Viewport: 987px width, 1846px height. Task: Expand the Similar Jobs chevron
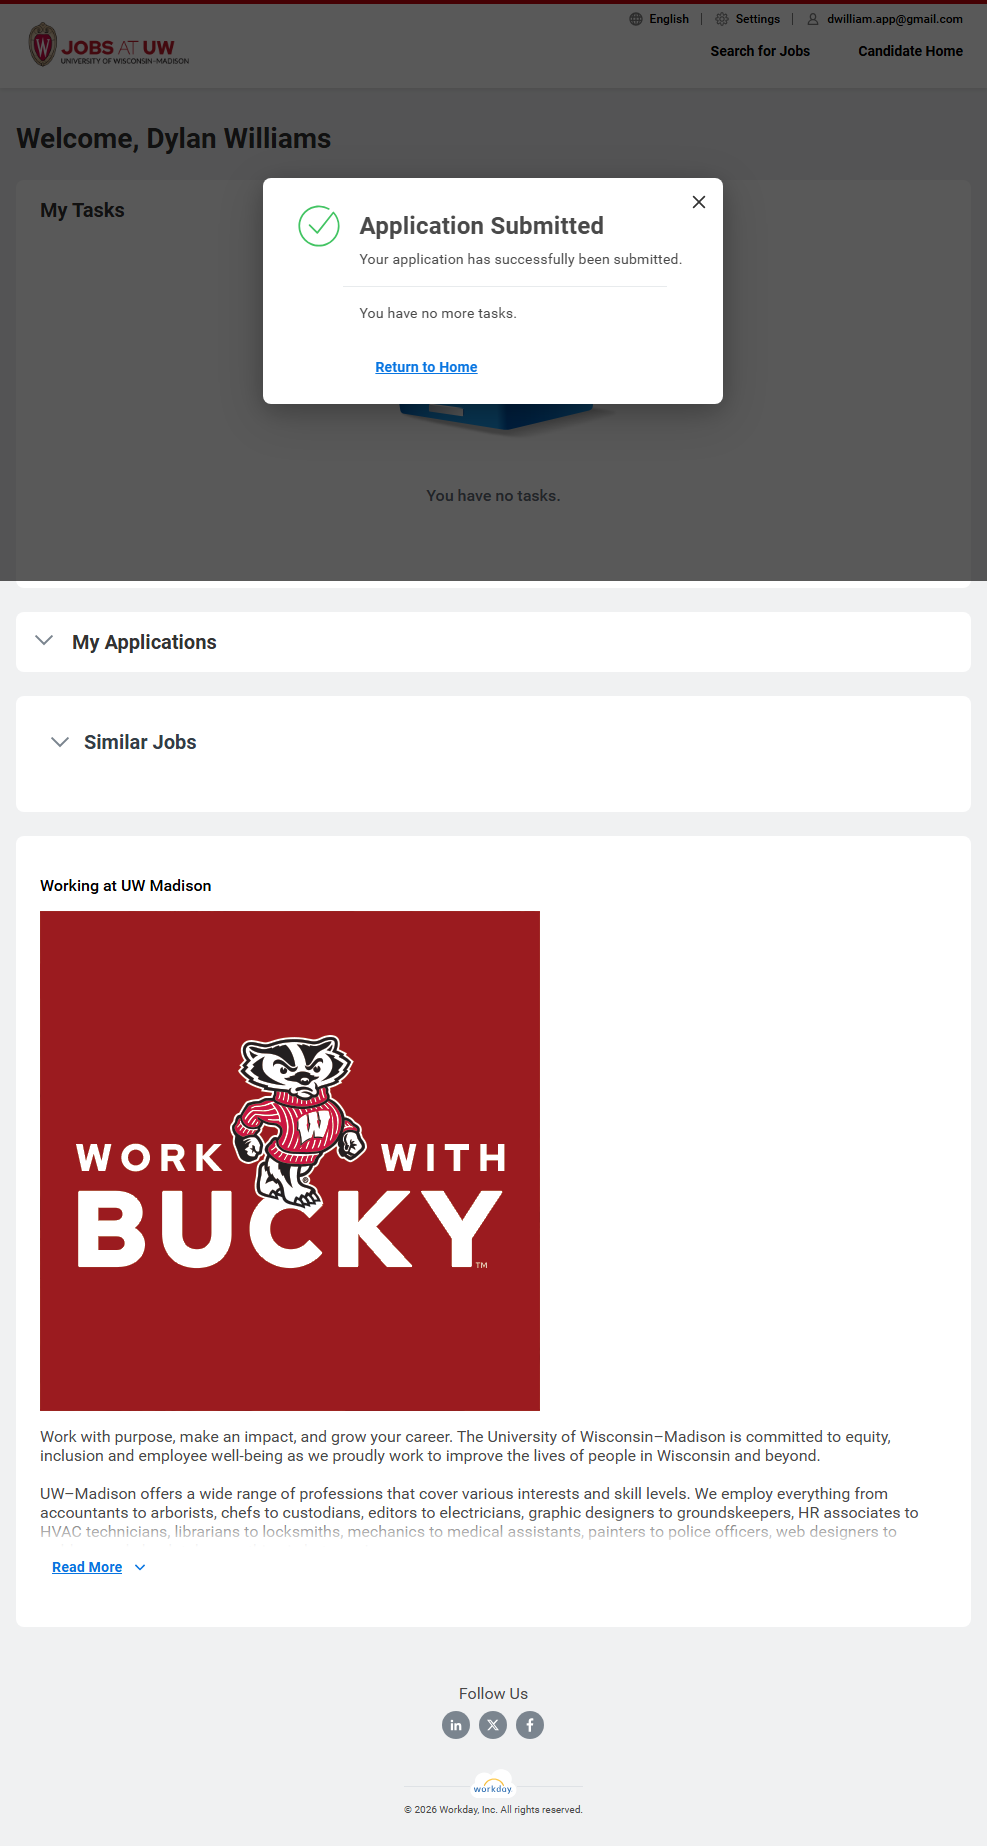tap(60, 742)
